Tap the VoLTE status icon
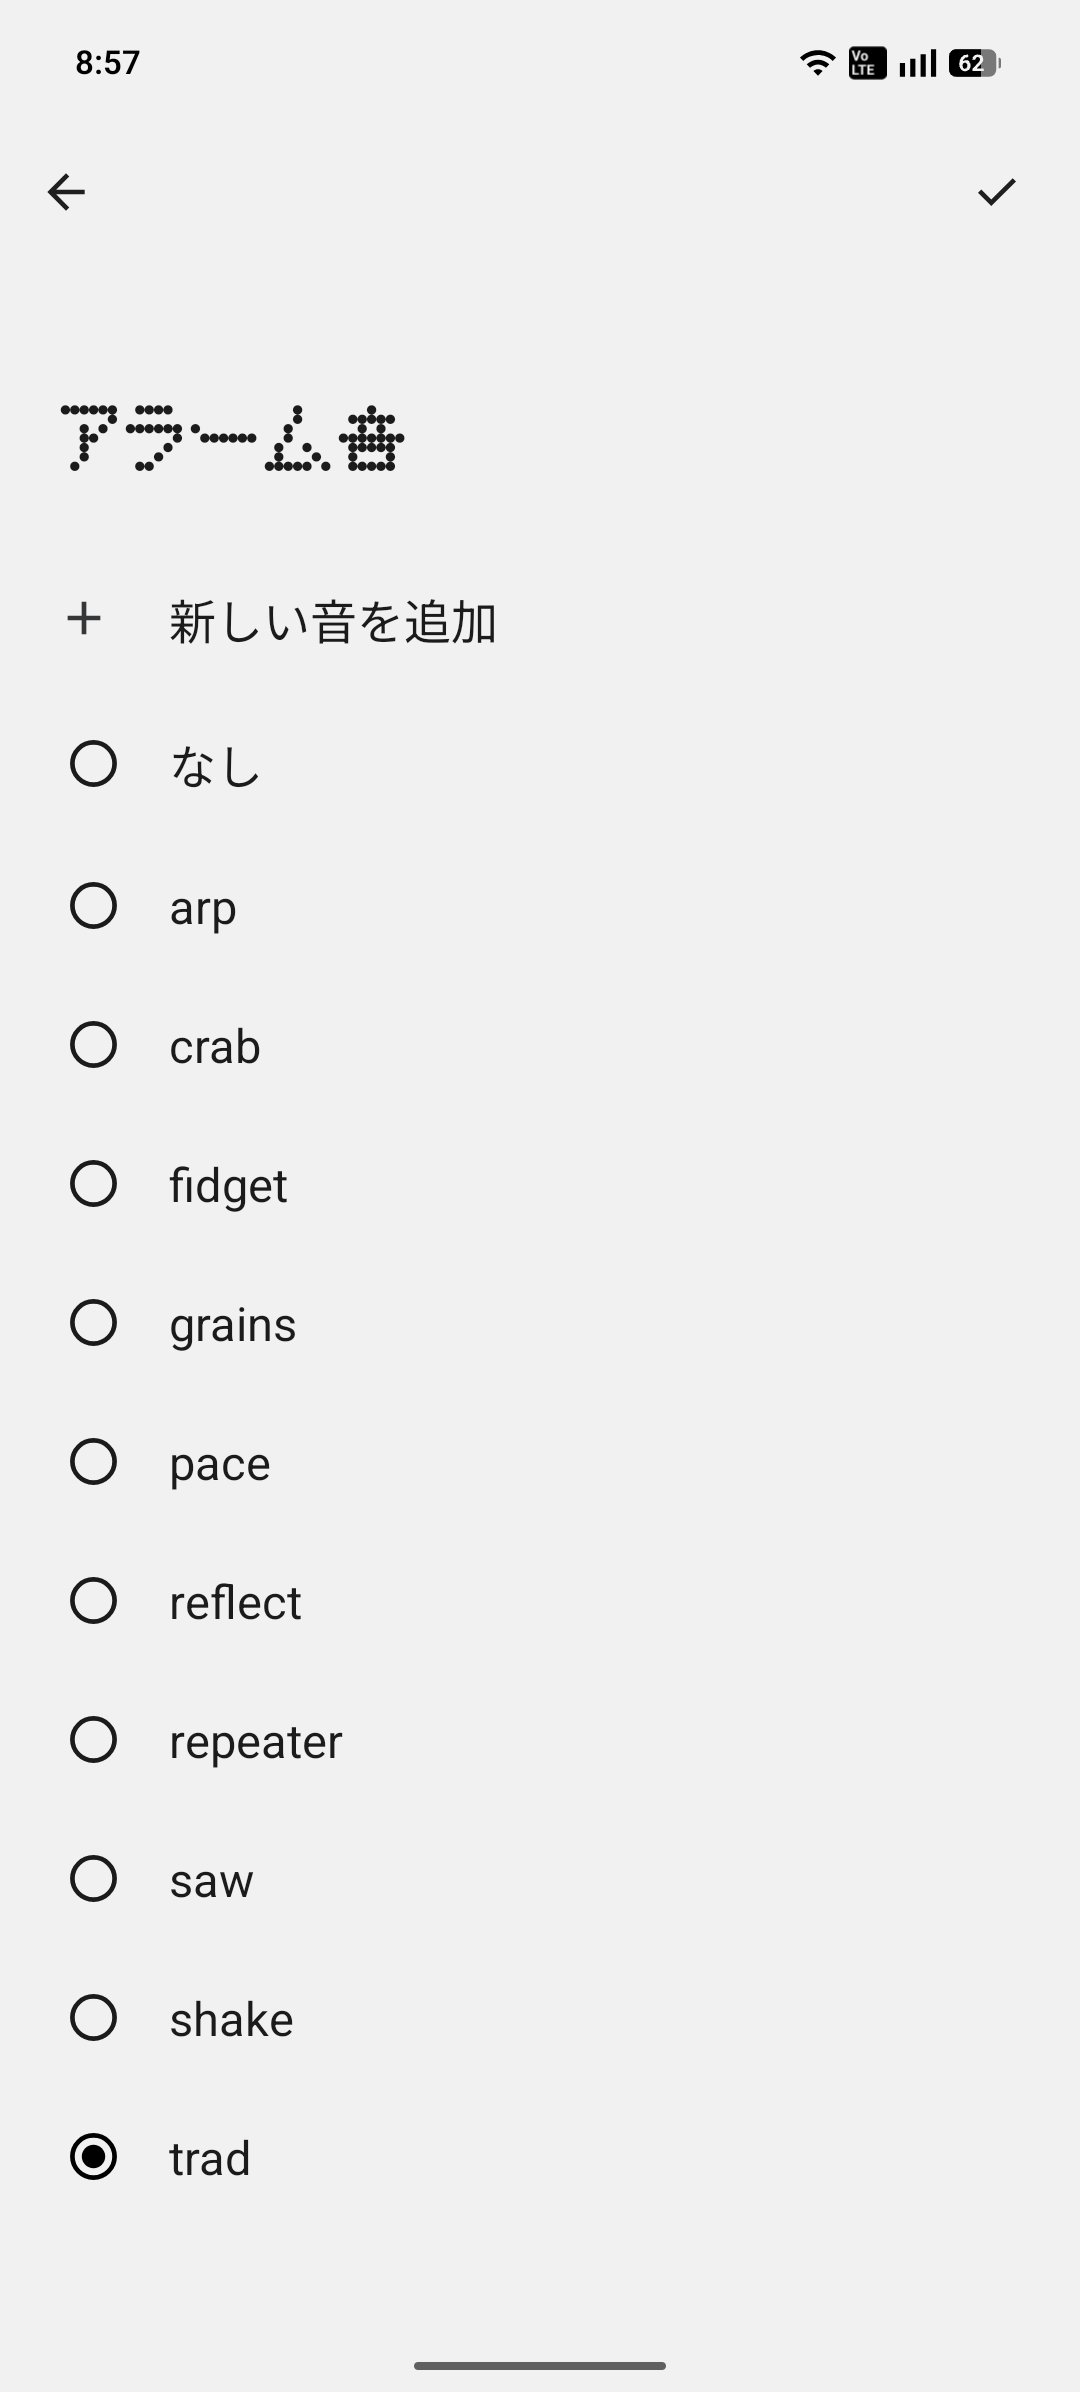The image size is (1080, 2392). (x=866, y=64)
